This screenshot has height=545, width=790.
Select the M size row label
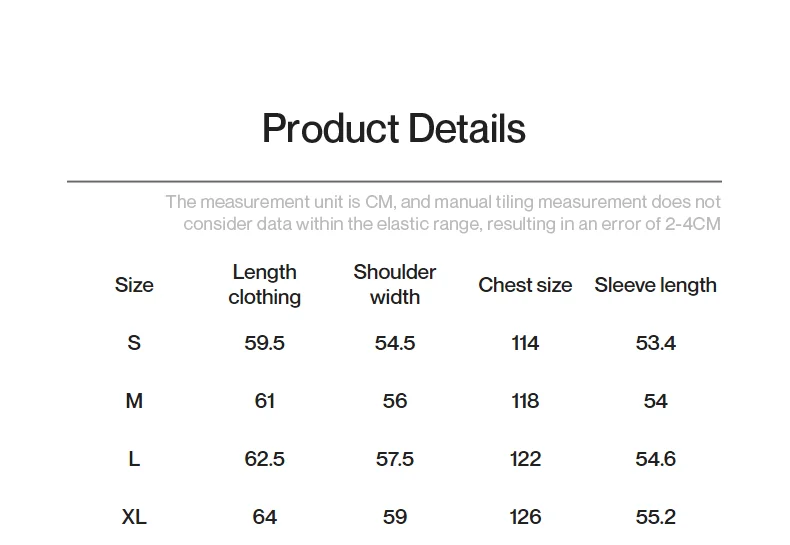134,401
